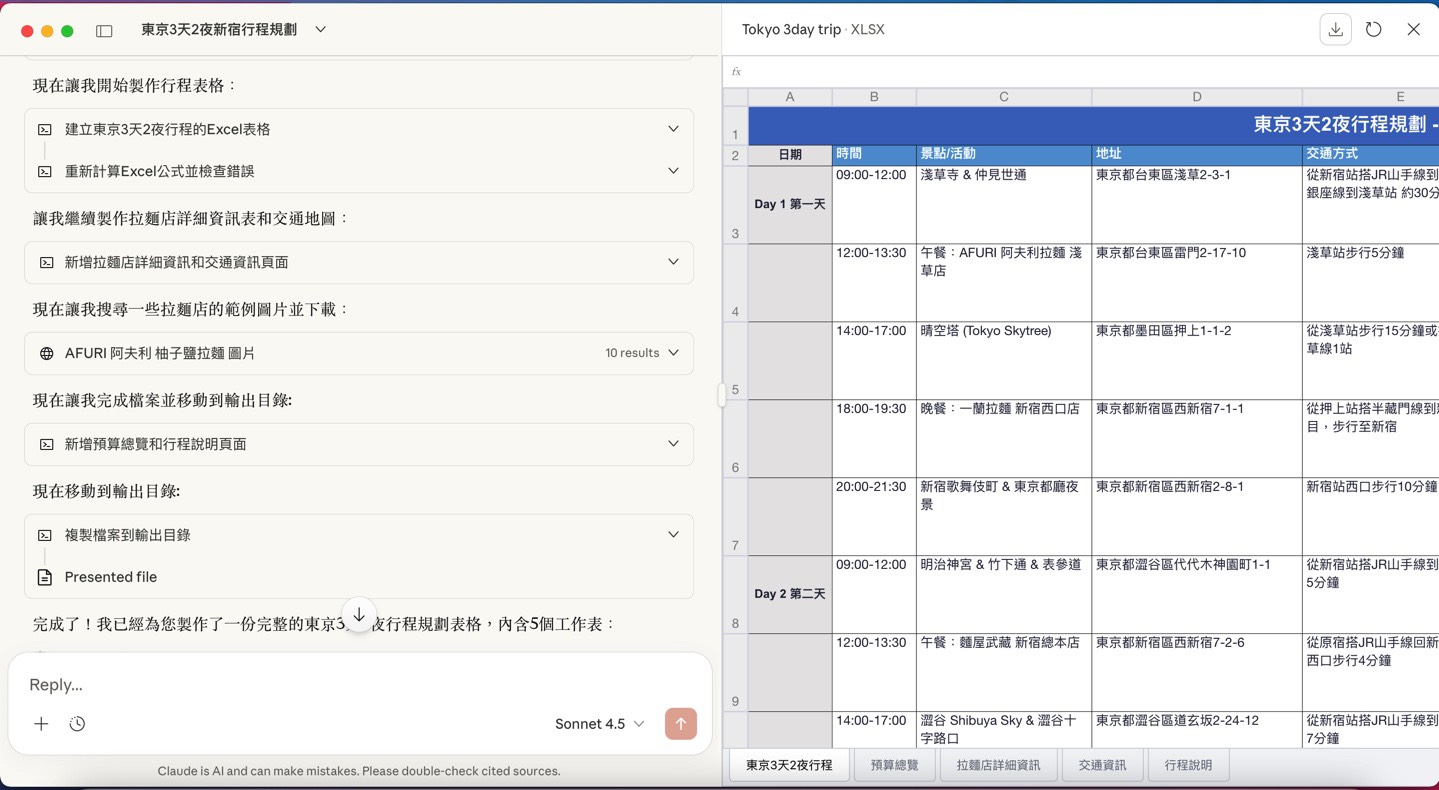Open the 交通資訊 sheet tab
Image resolution: width=1439 pixels, height=790 pixels.
tap(1102, 765)
